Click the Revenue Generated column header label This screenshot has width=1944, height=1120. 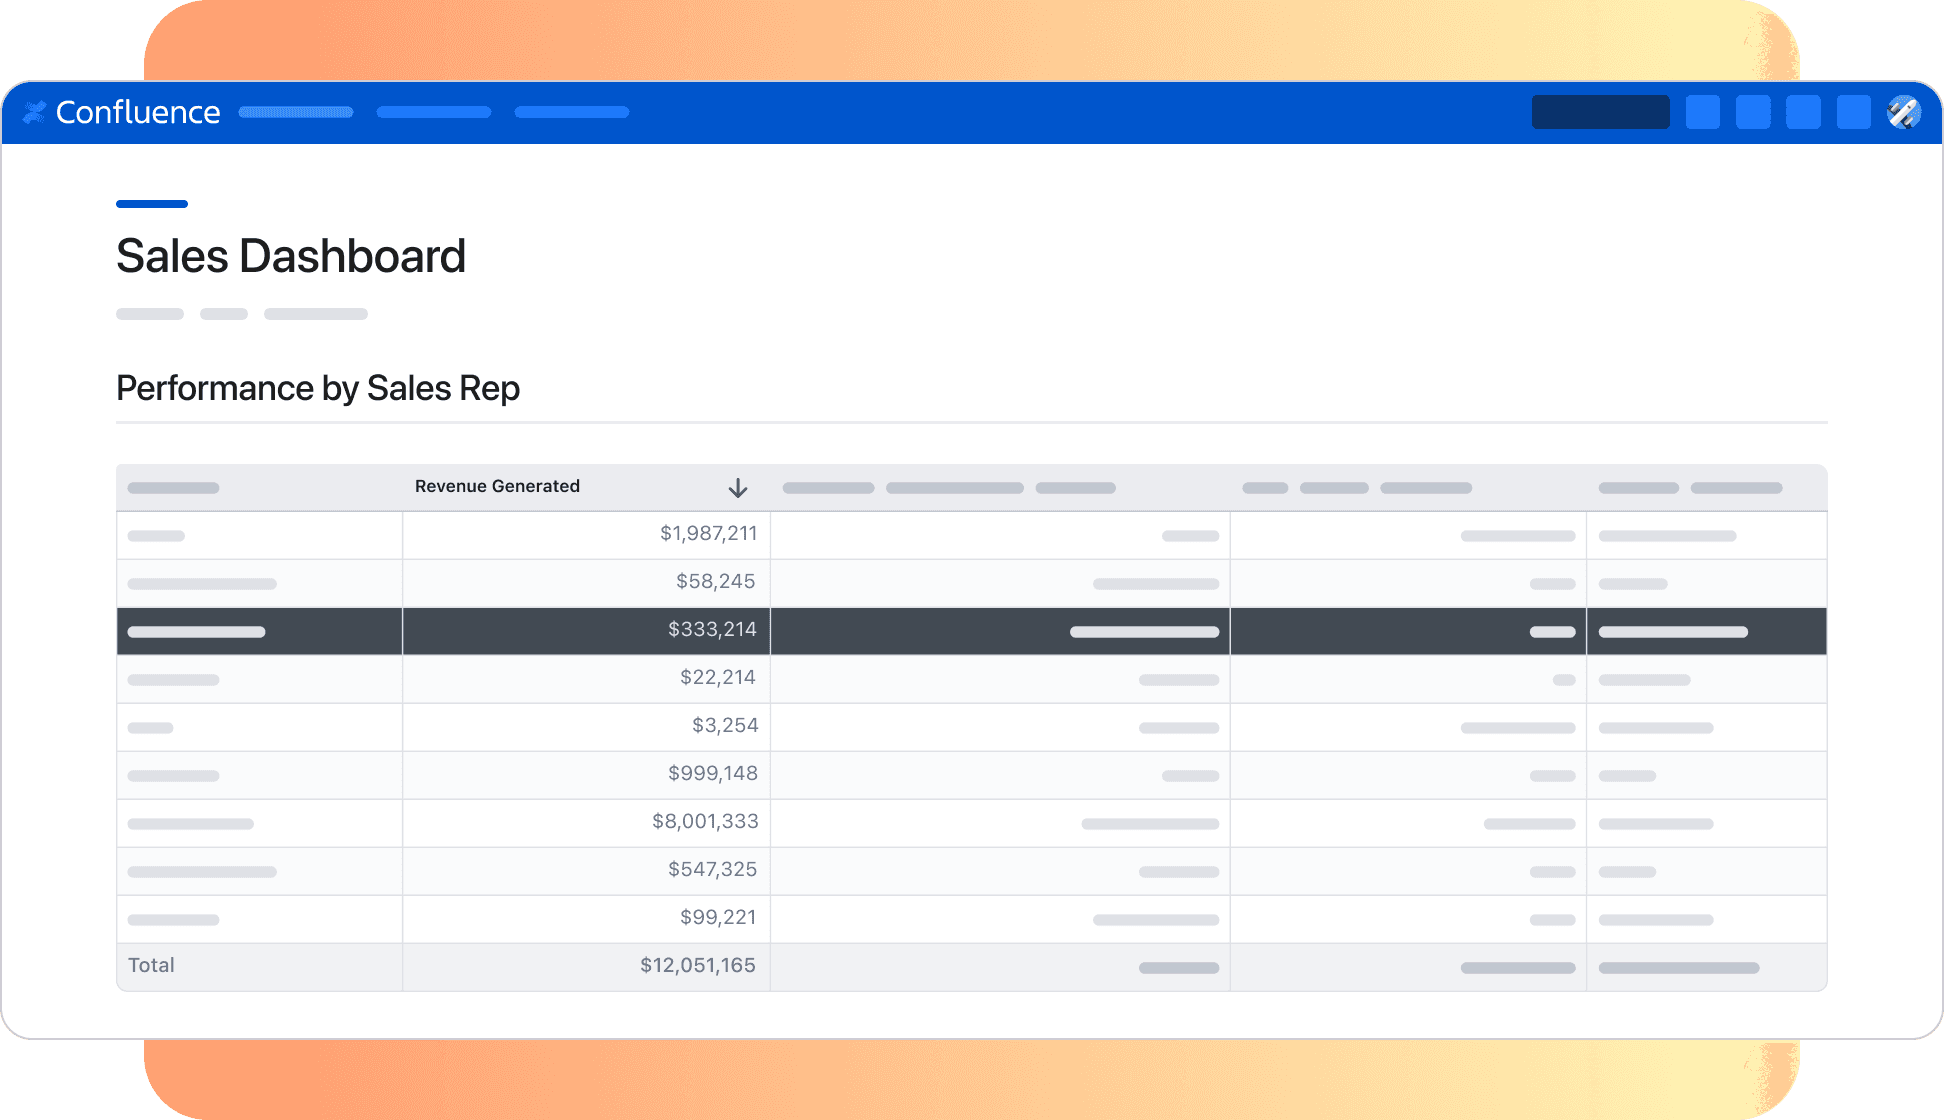[x=496, y=486]
